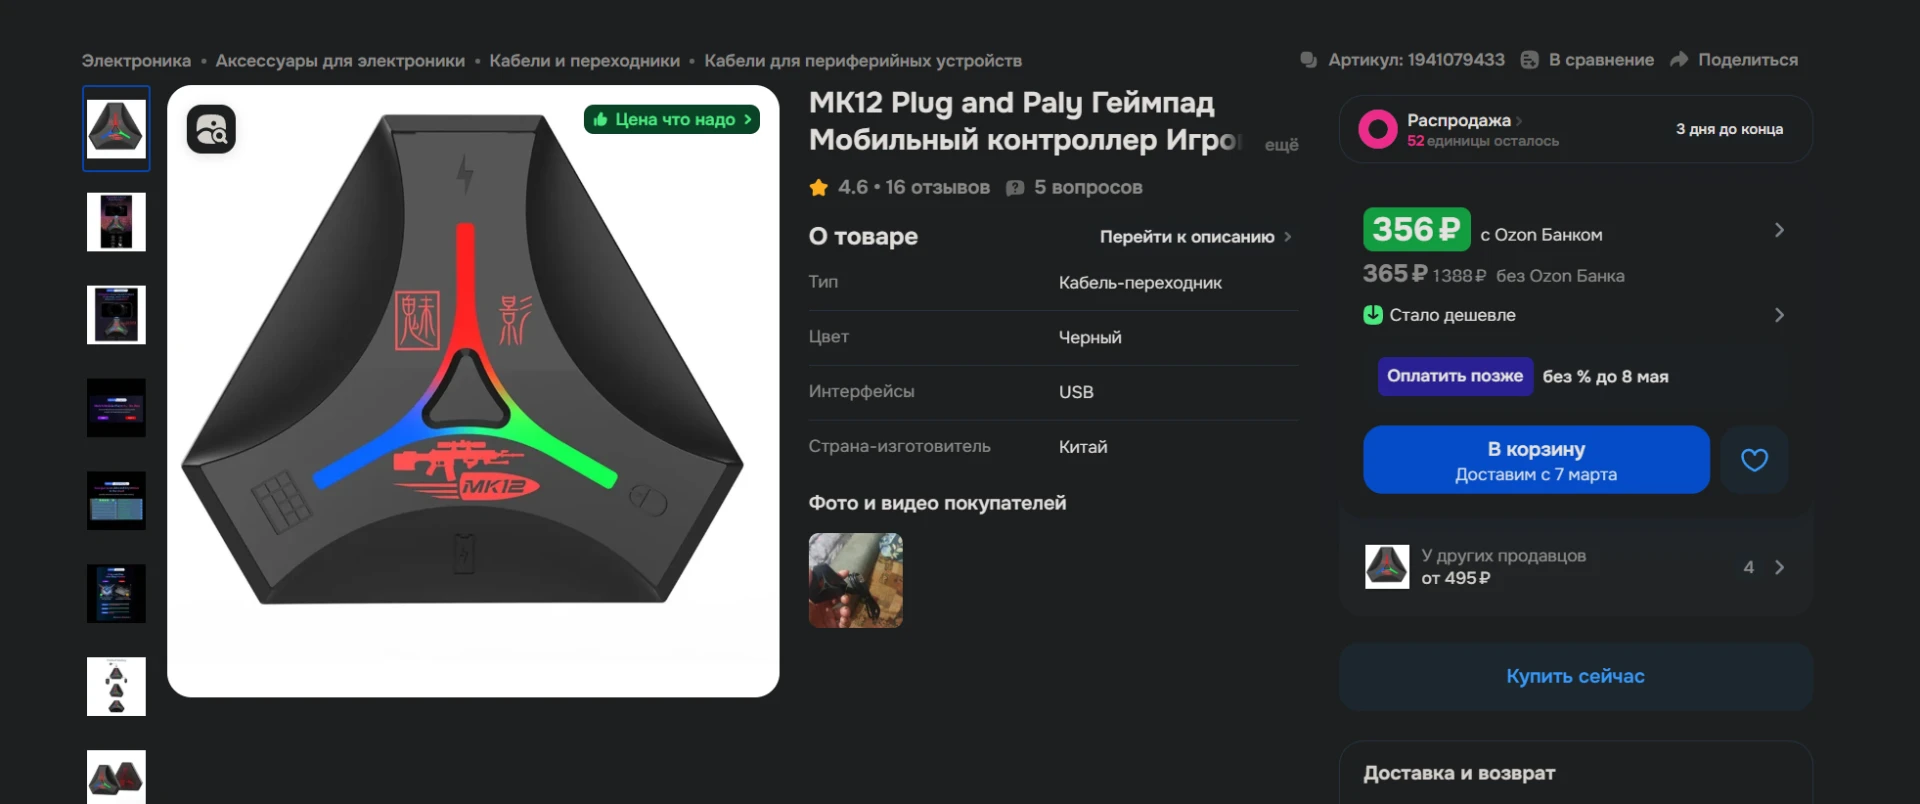Show full title with 'ещё' link
Image resolution: width=1920 pixels, height=804 pixels.
(x=1281, y=145)
